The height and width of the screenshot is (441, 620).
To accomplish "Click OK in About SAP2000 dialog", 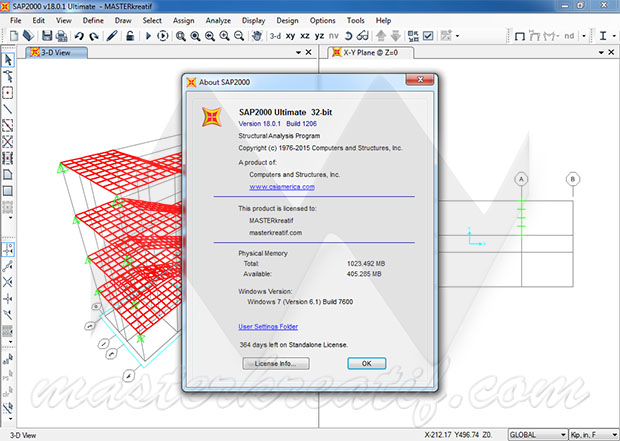I will pyautogui.click(x=367, y=363).
